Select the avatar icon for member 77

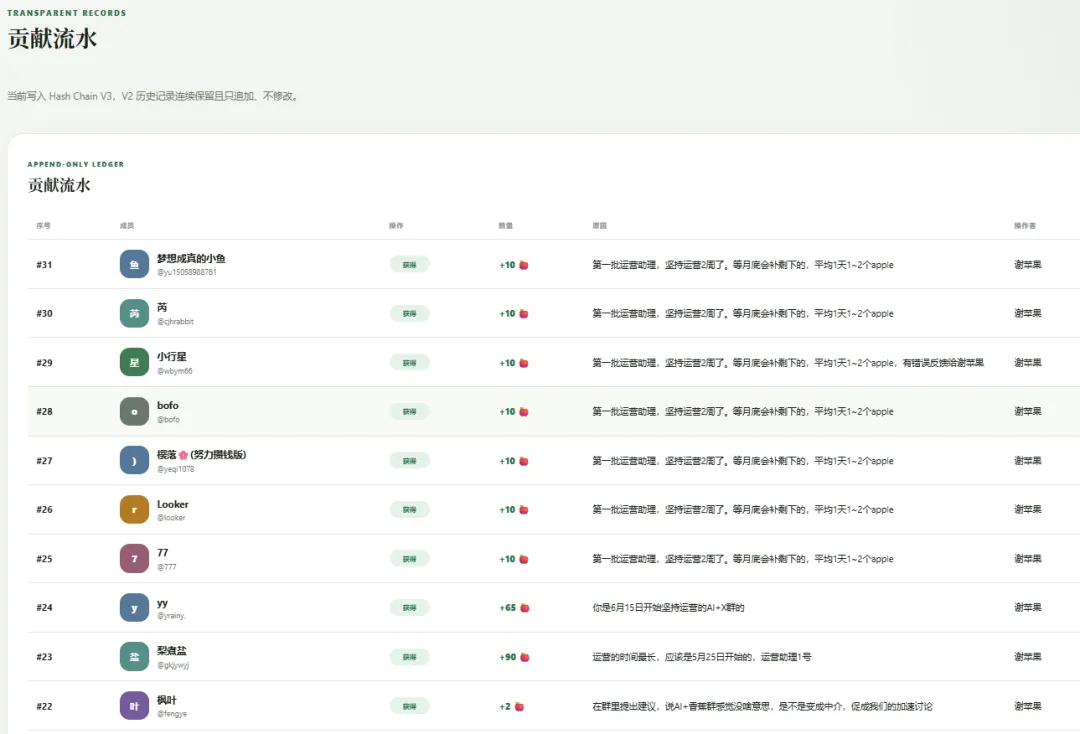134,558
